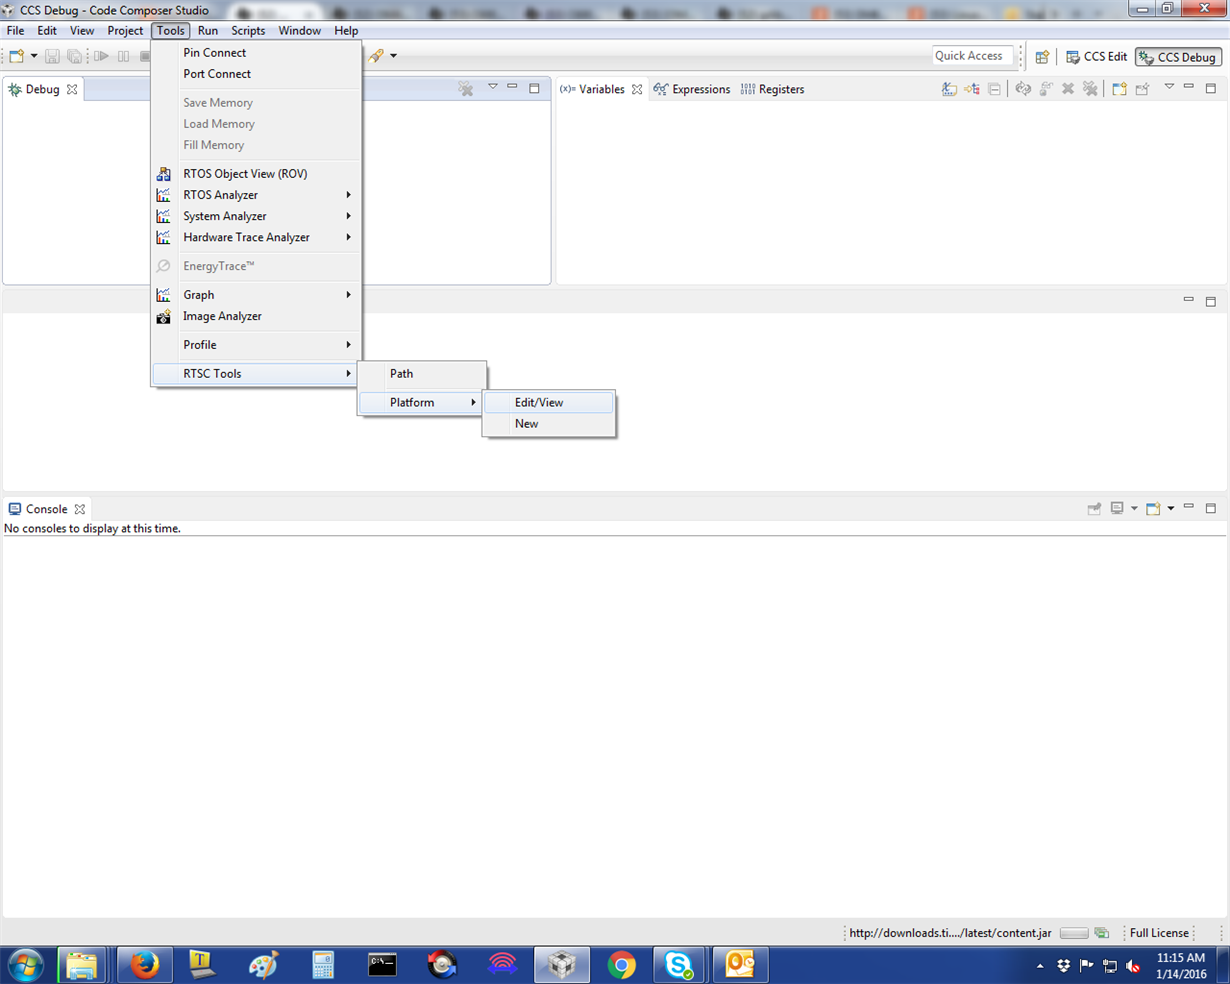Select Image Analyzer menu item
Screen dimensions: 1230x984
(256, 316)
